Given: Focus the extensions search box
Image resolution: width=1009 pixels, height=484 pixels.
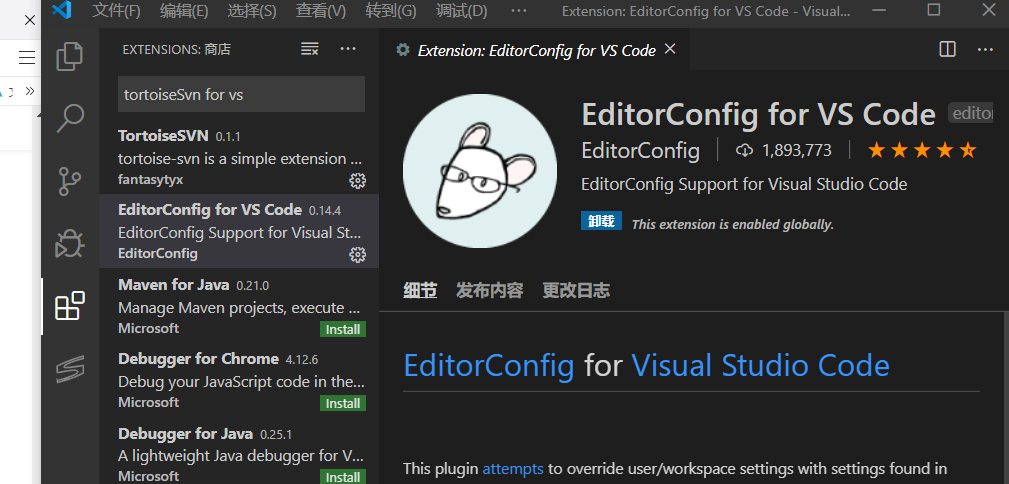Looking at the screenshot, I should pos(241,94).
